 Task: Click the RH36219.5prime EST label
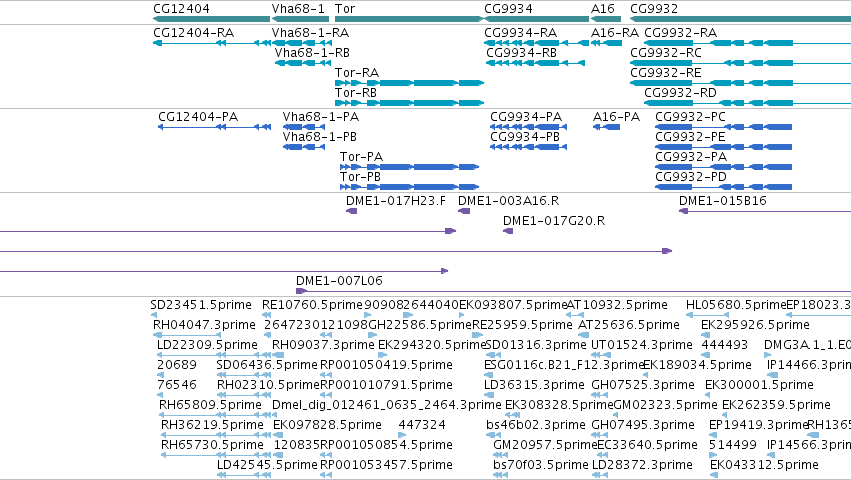(x=213, y=425)
